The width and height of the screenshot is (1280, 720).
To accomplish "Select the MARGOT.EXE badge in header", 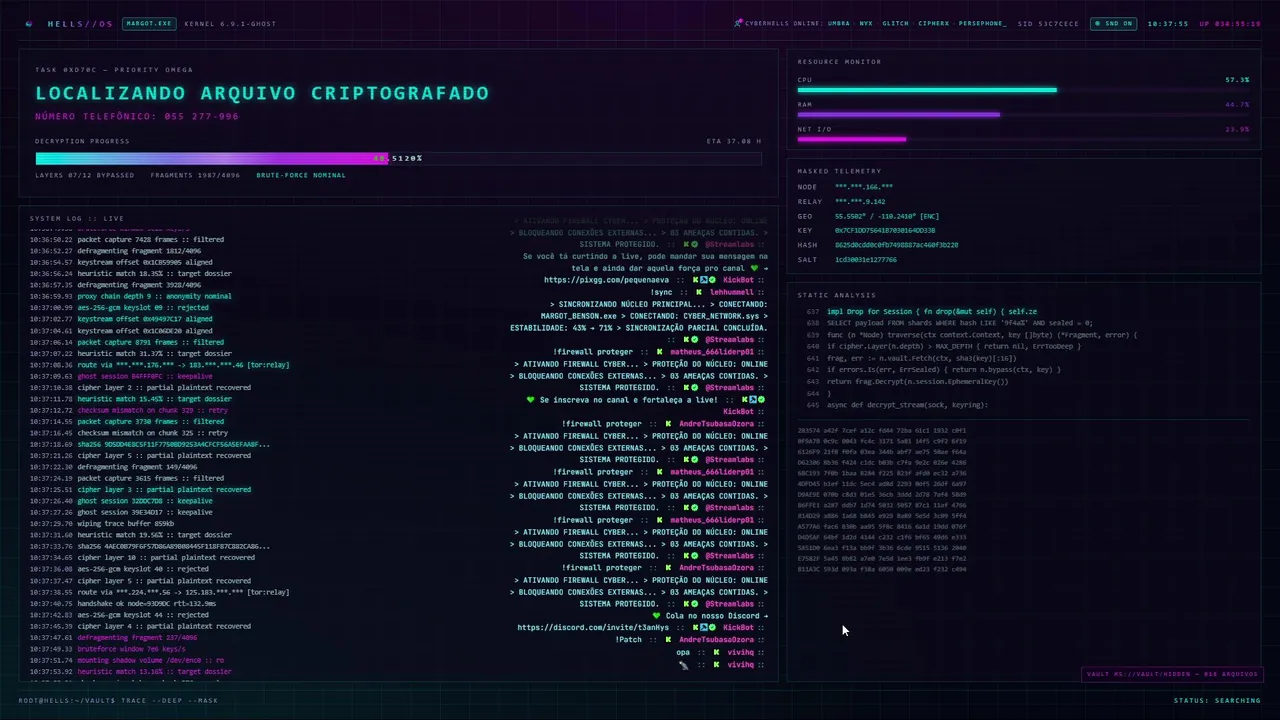I will tap(149, 23).
